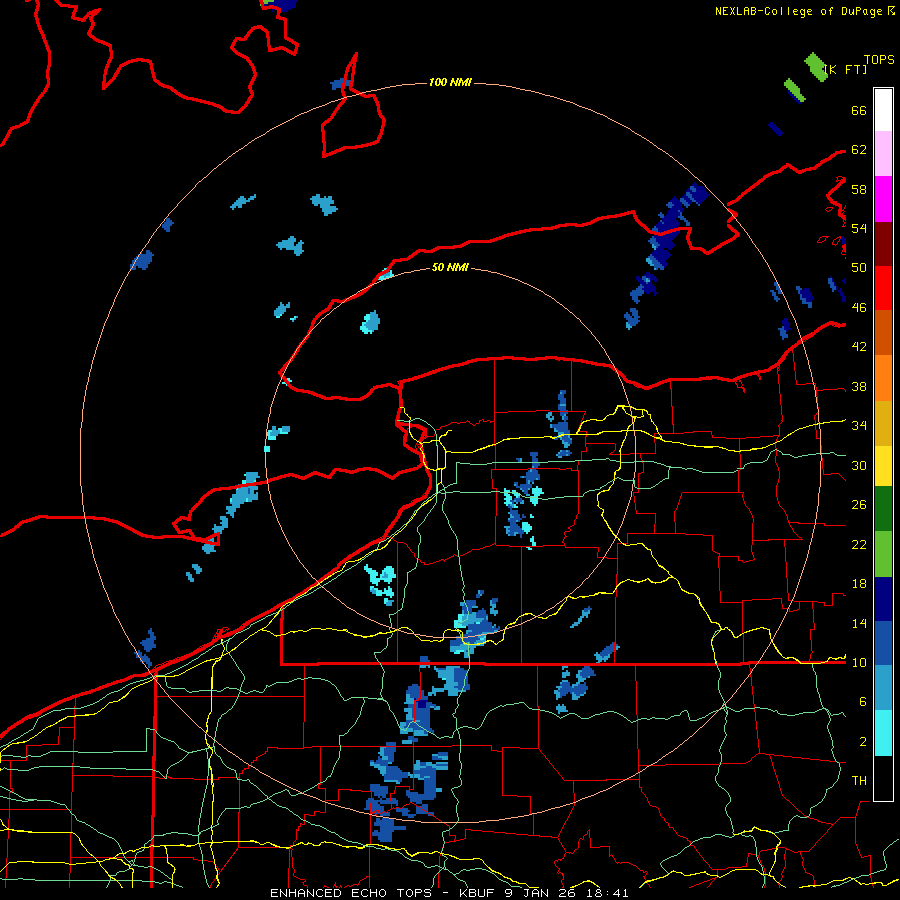900x900 pixels.
Task: Click the legend value '22'
Action: (x=859, y=545)
